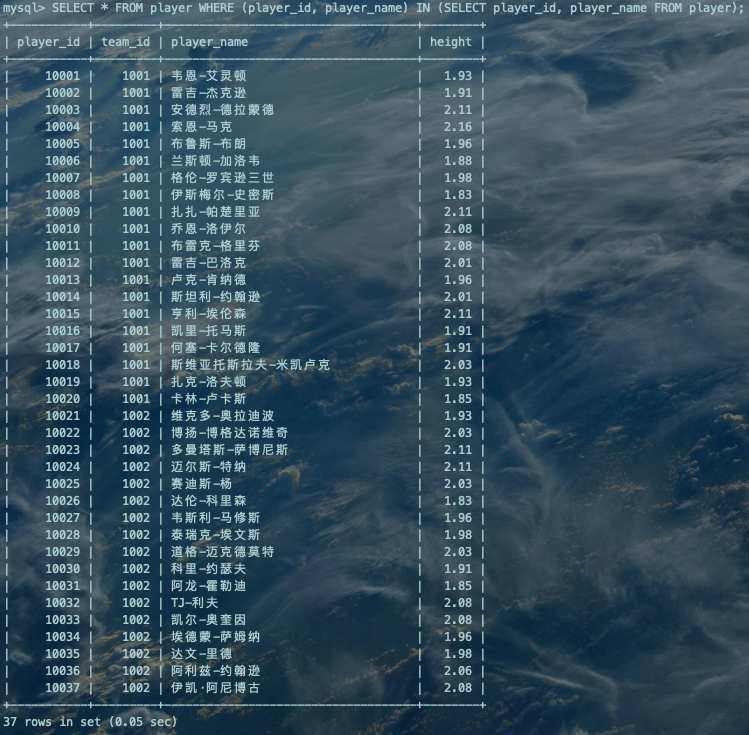
Task: Click player name 凯里-托马斯
Action: [x=209, y=330]
